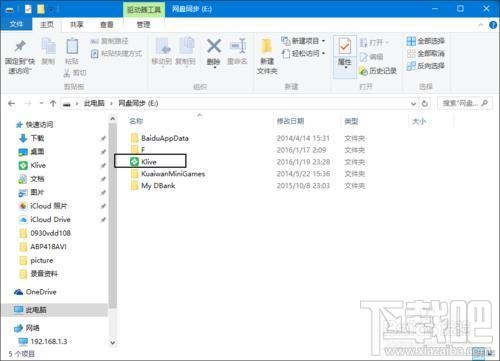Screen dimensions: 500x361
Task: Click Select all in ribbon
Action: click(426, 41)
